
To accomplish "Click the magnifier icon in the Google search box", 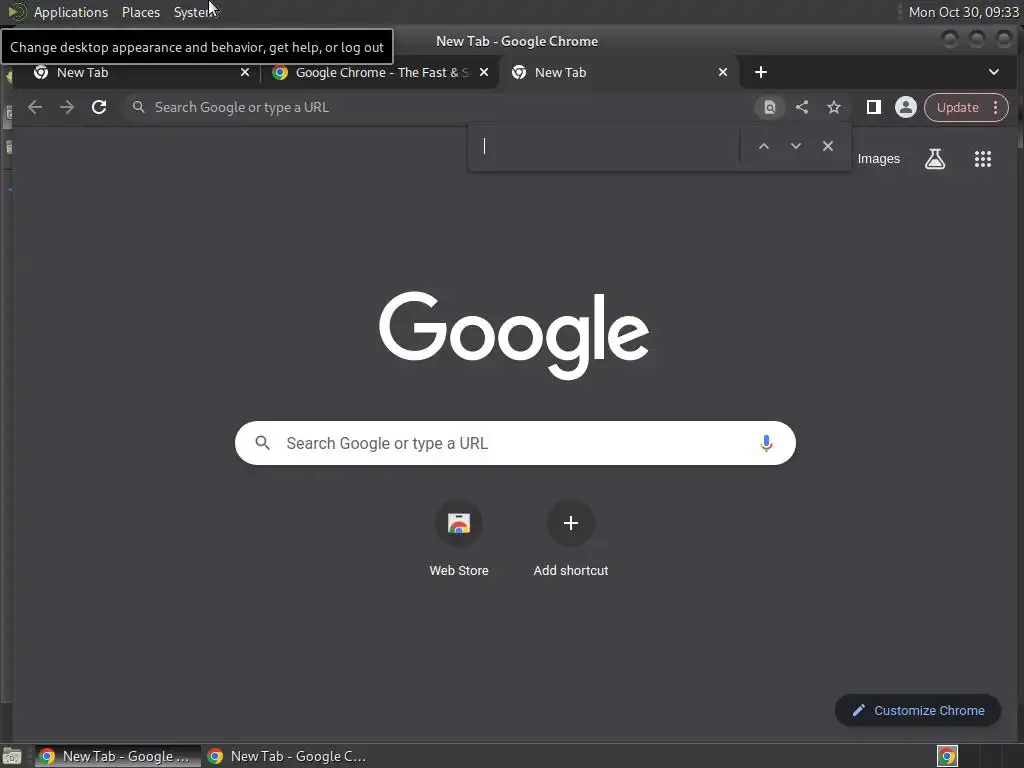I will click(x=263, y=443).
